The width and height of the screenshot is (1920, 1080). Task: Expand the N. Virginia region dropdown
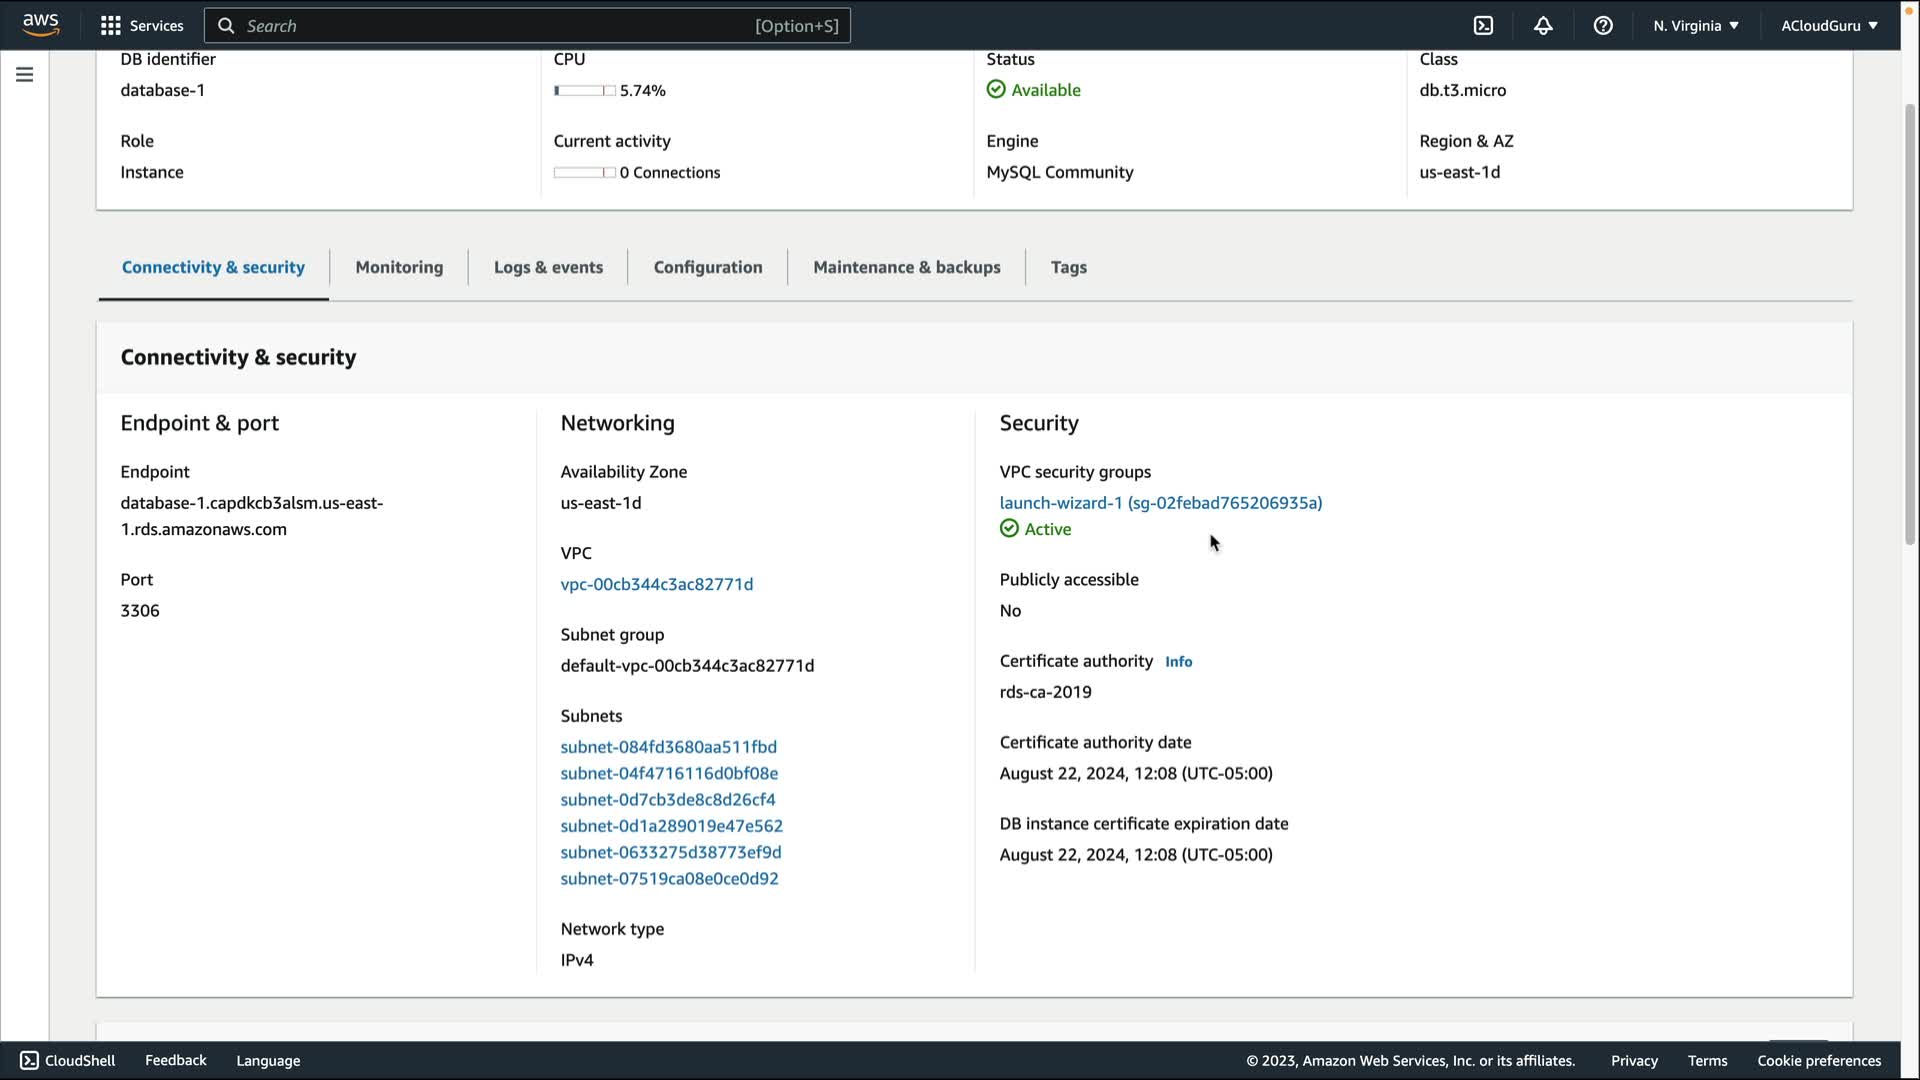point(1696,26)
